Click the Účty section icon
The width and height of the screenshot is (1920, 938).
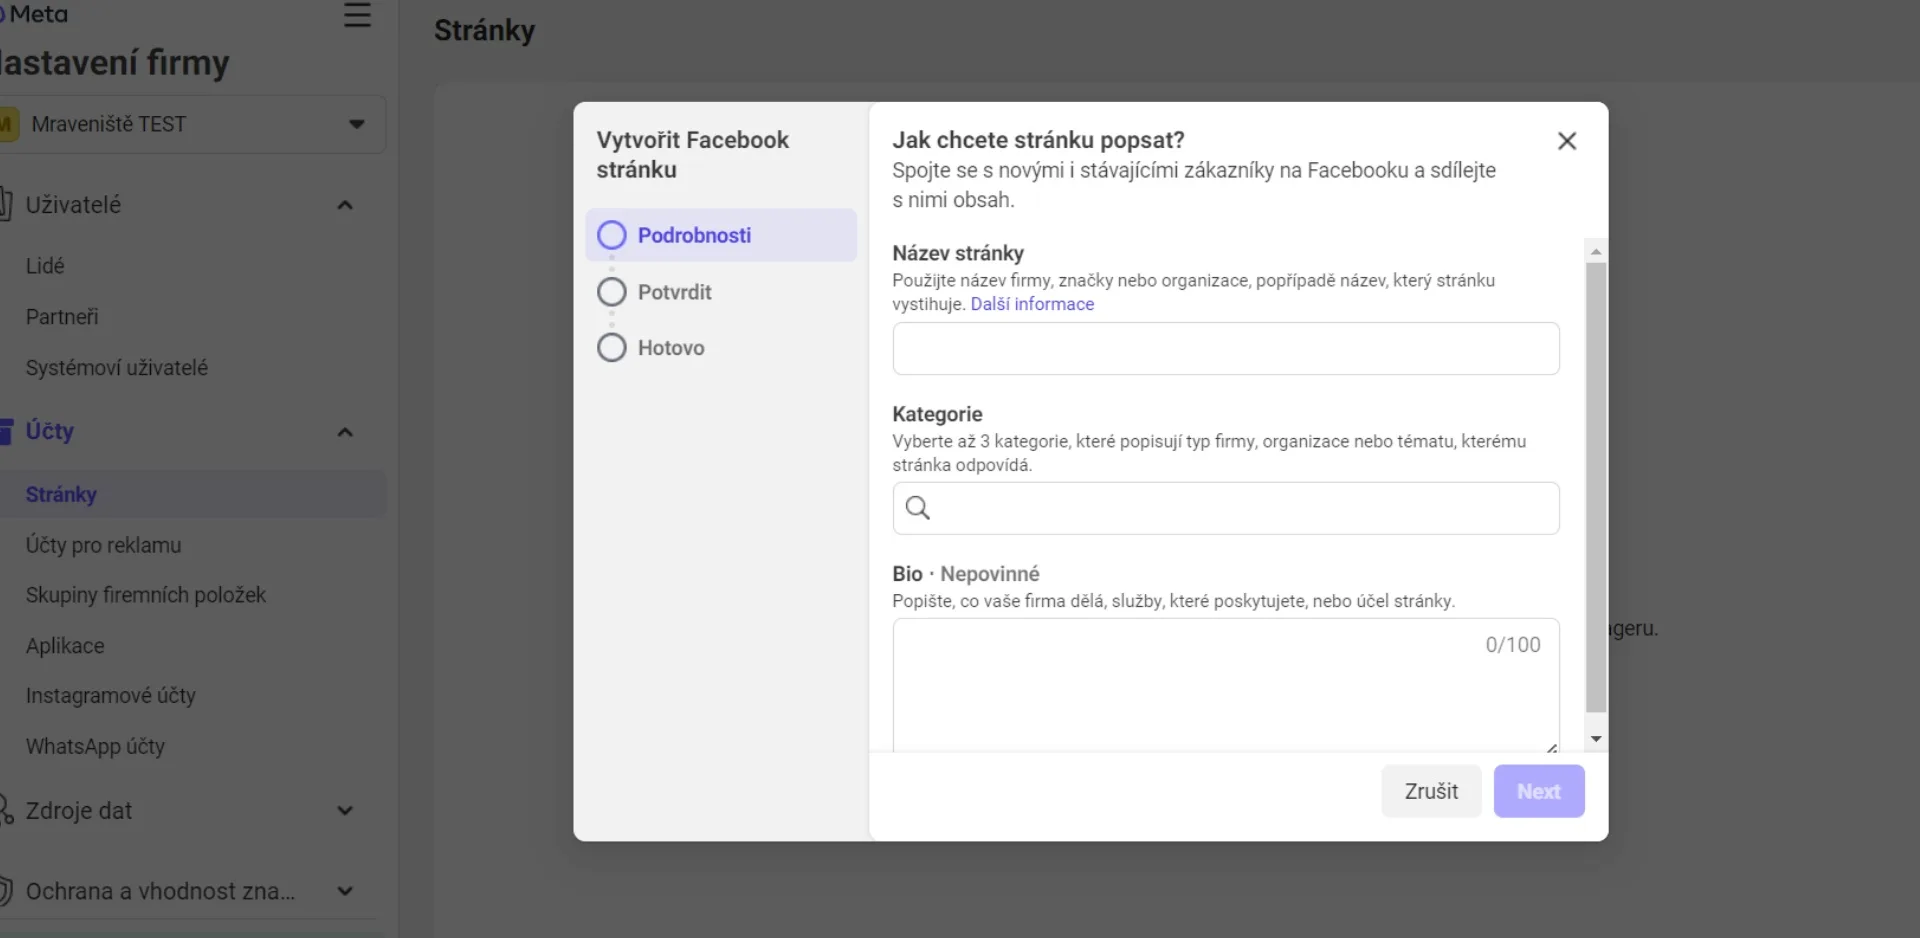tap(6, 431)
